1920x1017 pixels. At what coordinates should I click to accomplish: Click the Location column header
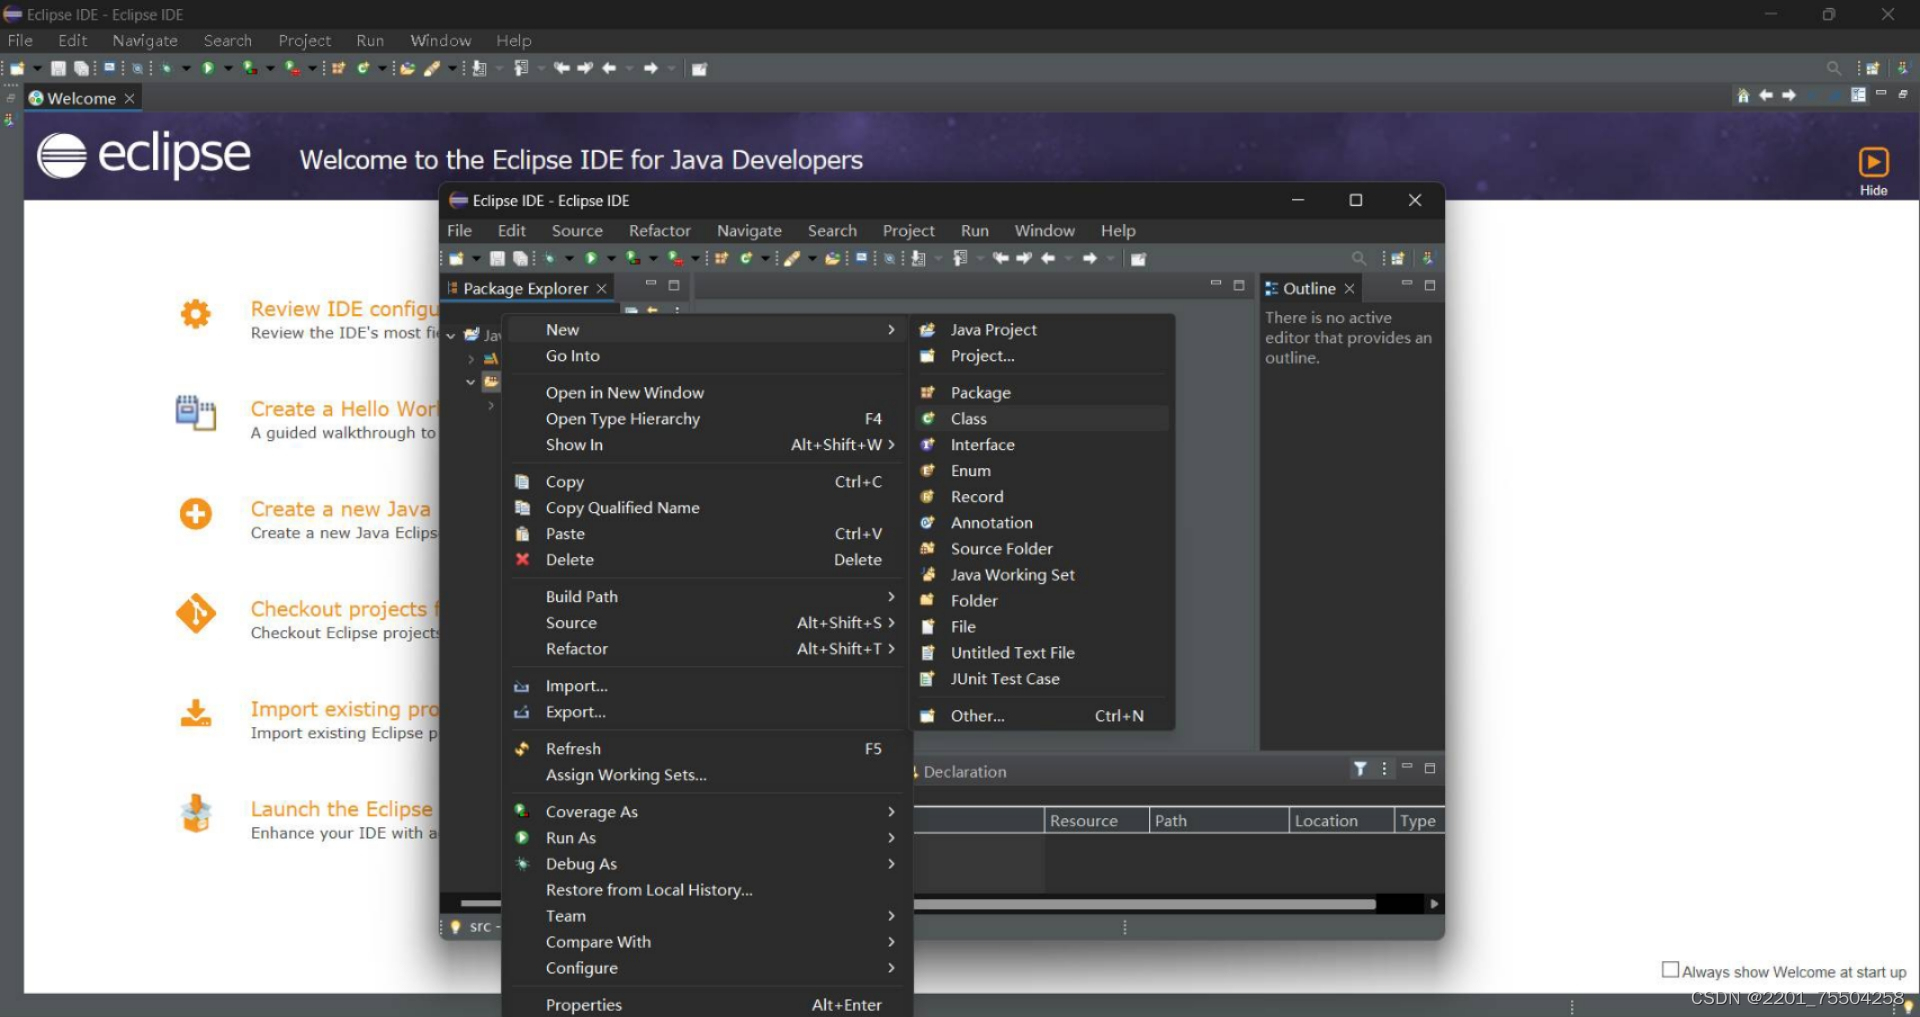coord(1341,820)
